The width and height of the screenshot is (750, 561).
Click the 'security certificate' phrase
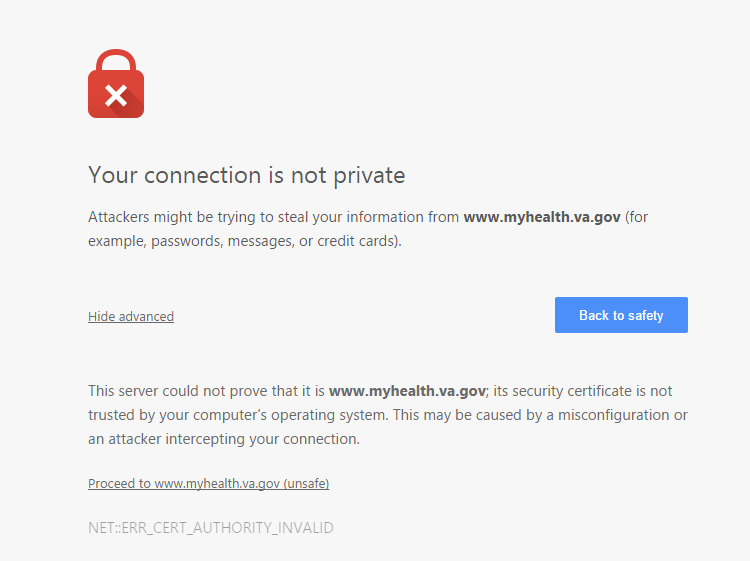(573, 391)
